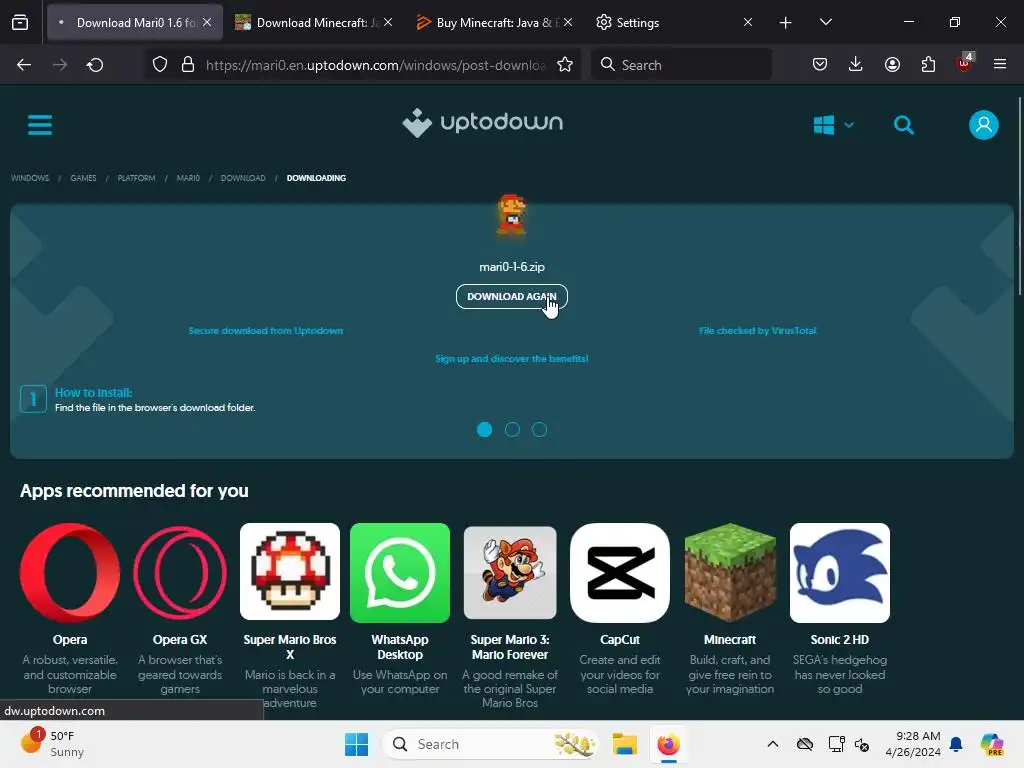
Task: Bookmark this page with the star
Action: [x=565, y=65]
